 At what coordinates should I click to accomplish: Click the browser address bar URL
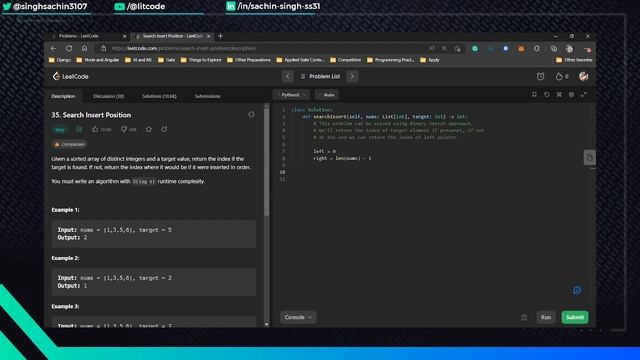184,48
